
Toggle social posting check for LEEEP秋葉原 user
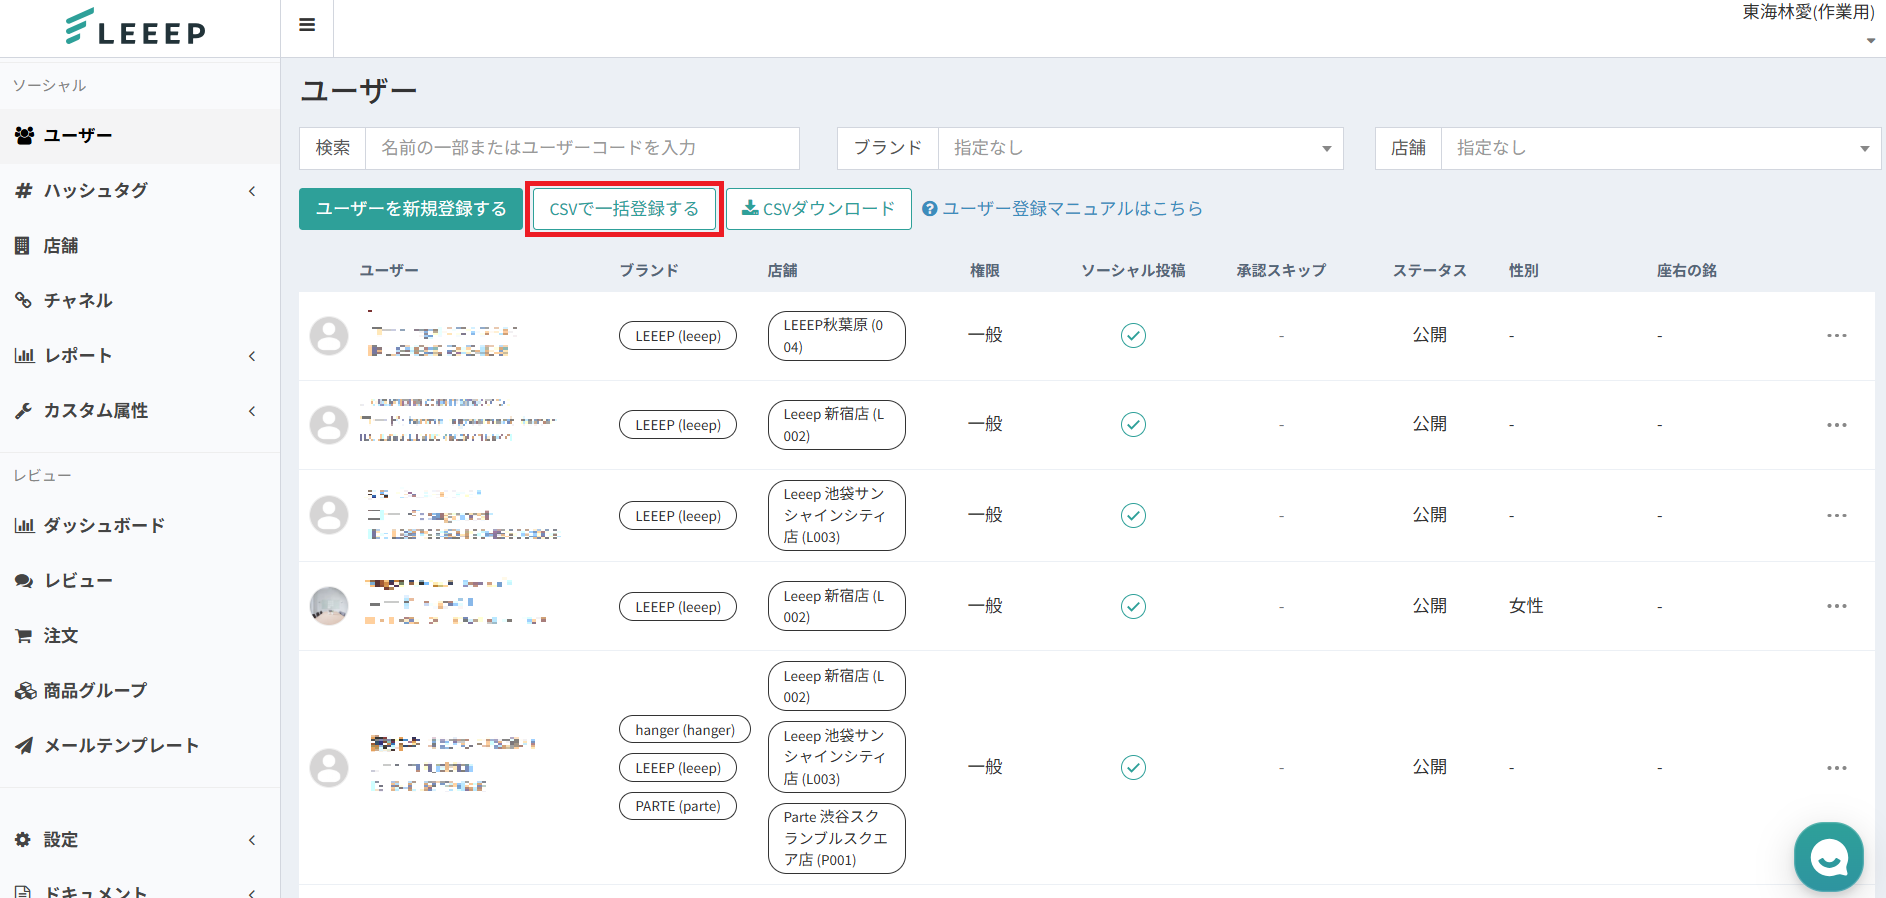1133,336
